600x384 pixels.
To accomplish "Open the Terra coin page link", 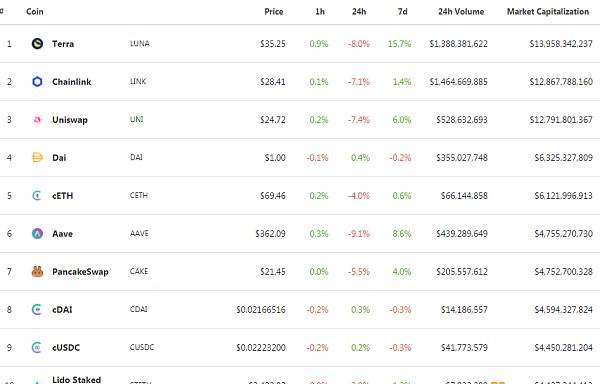I will (x=63, y=44).
